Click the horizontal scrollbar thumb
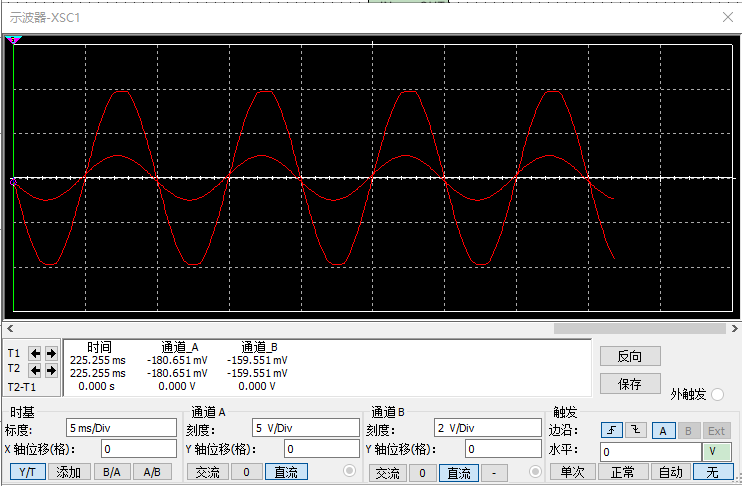 tap(640, 328)
